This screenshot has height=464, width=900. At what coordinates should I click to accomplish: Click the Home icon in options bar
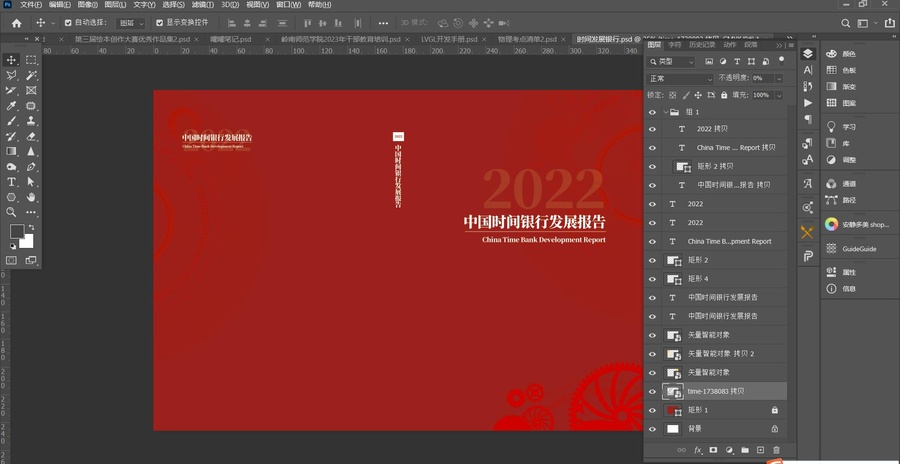17,23
